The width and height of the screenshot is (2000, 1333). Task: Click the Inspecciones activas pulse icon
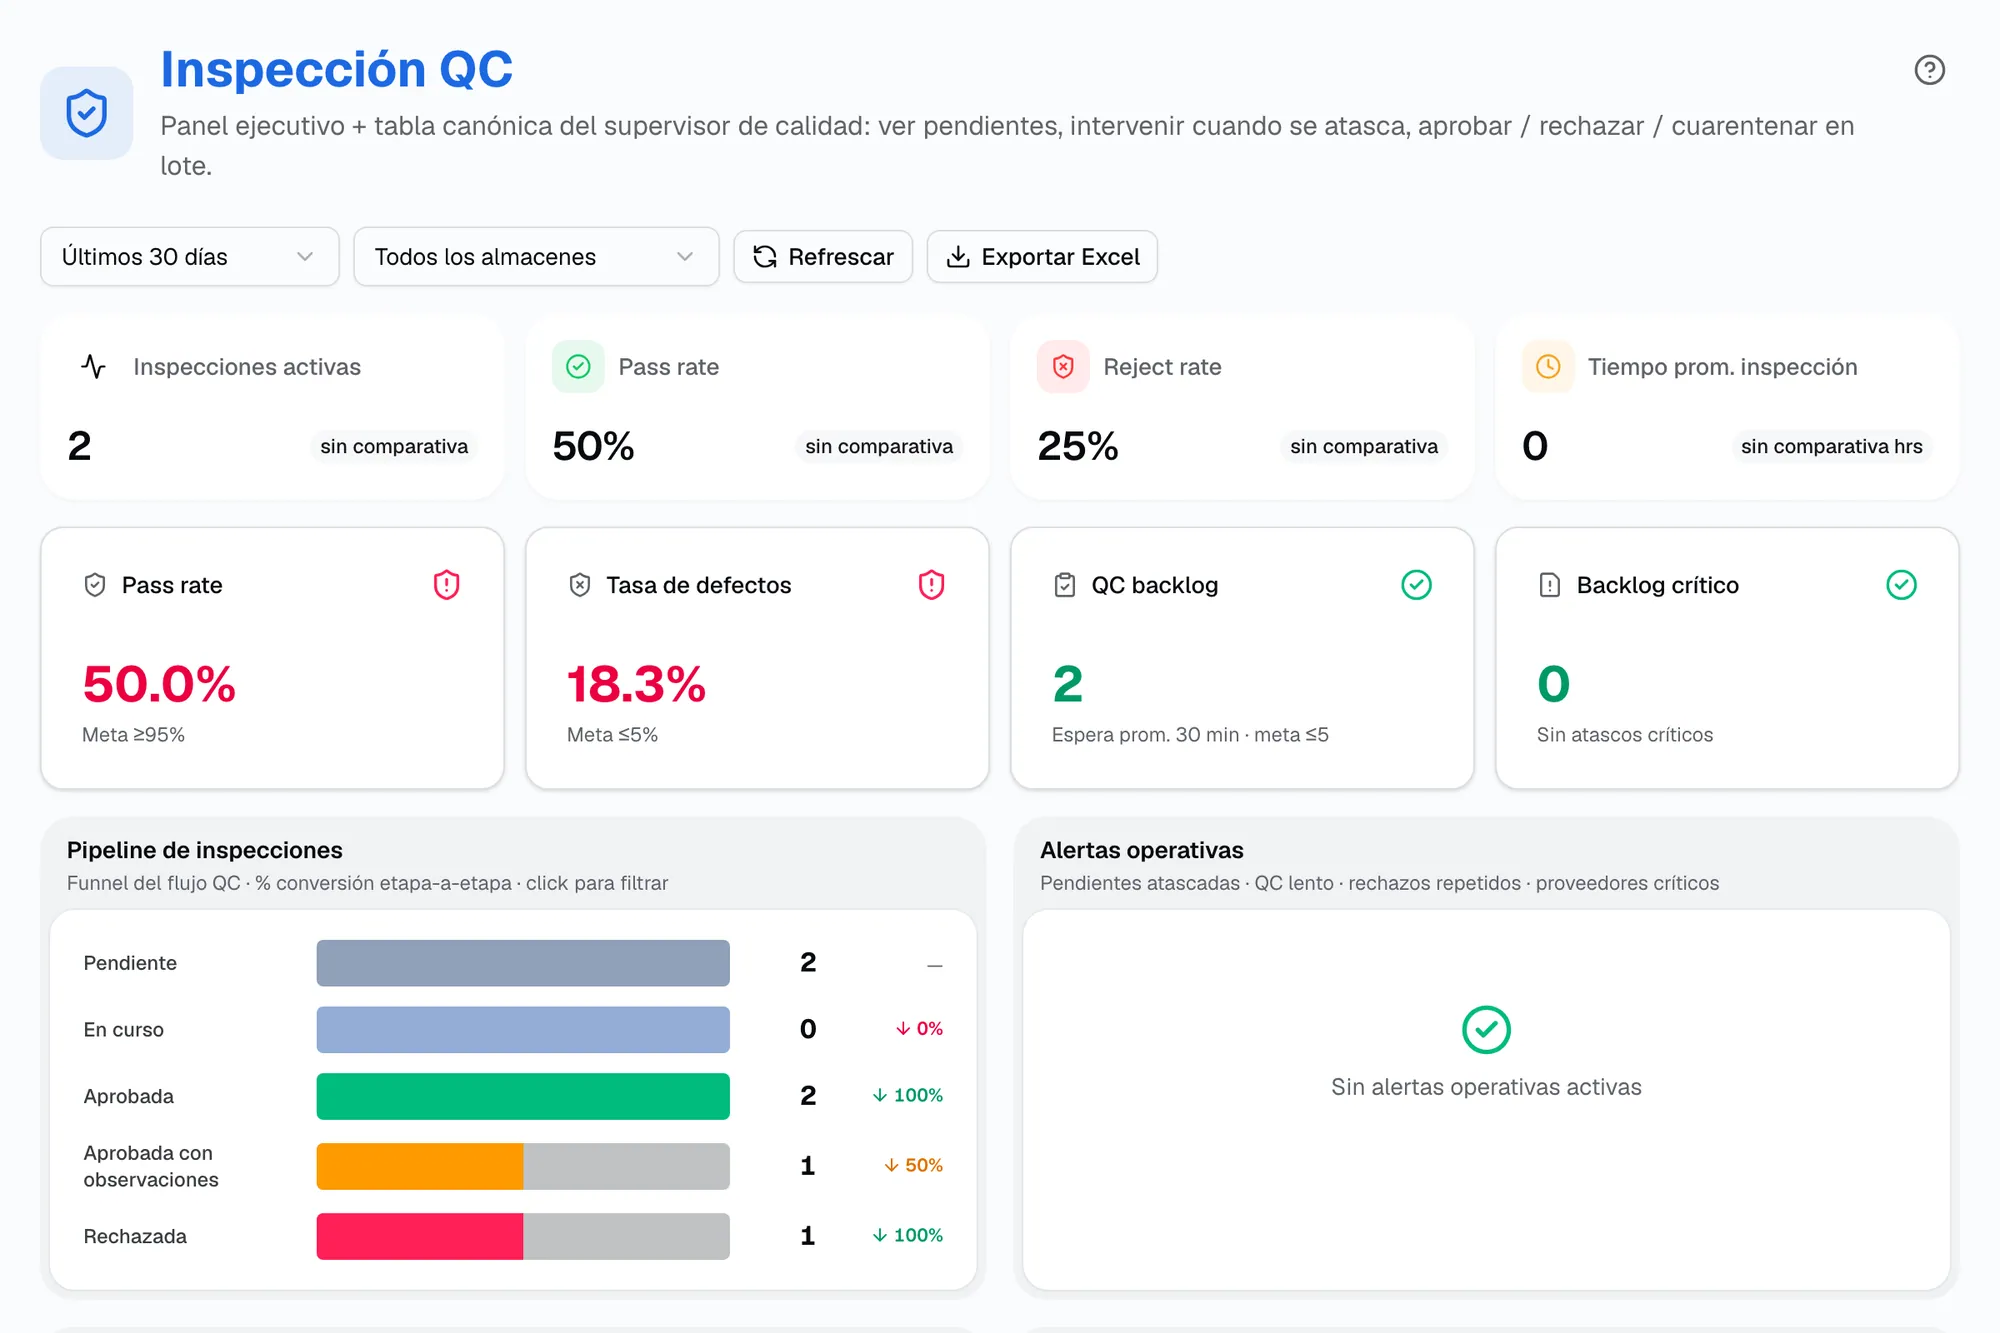point(93,367)
